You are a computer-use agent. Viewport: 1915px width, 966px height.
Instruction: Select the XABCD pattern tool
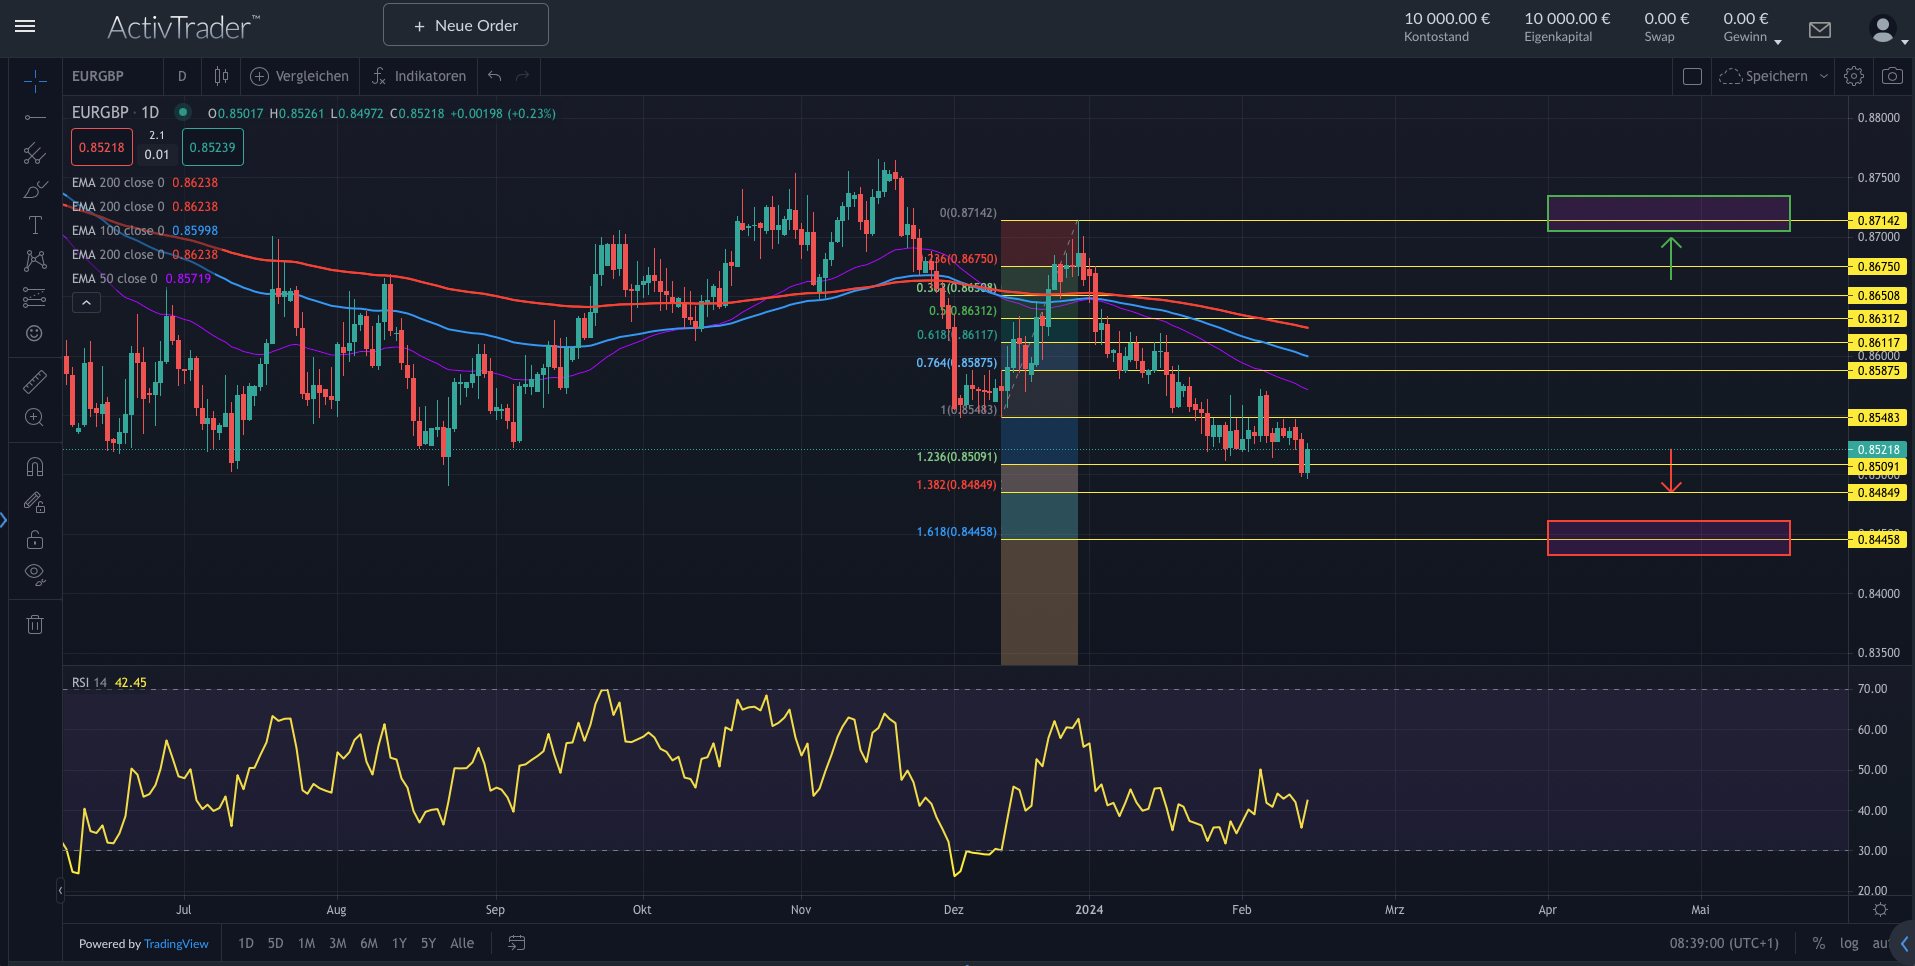tap(35, 260)
